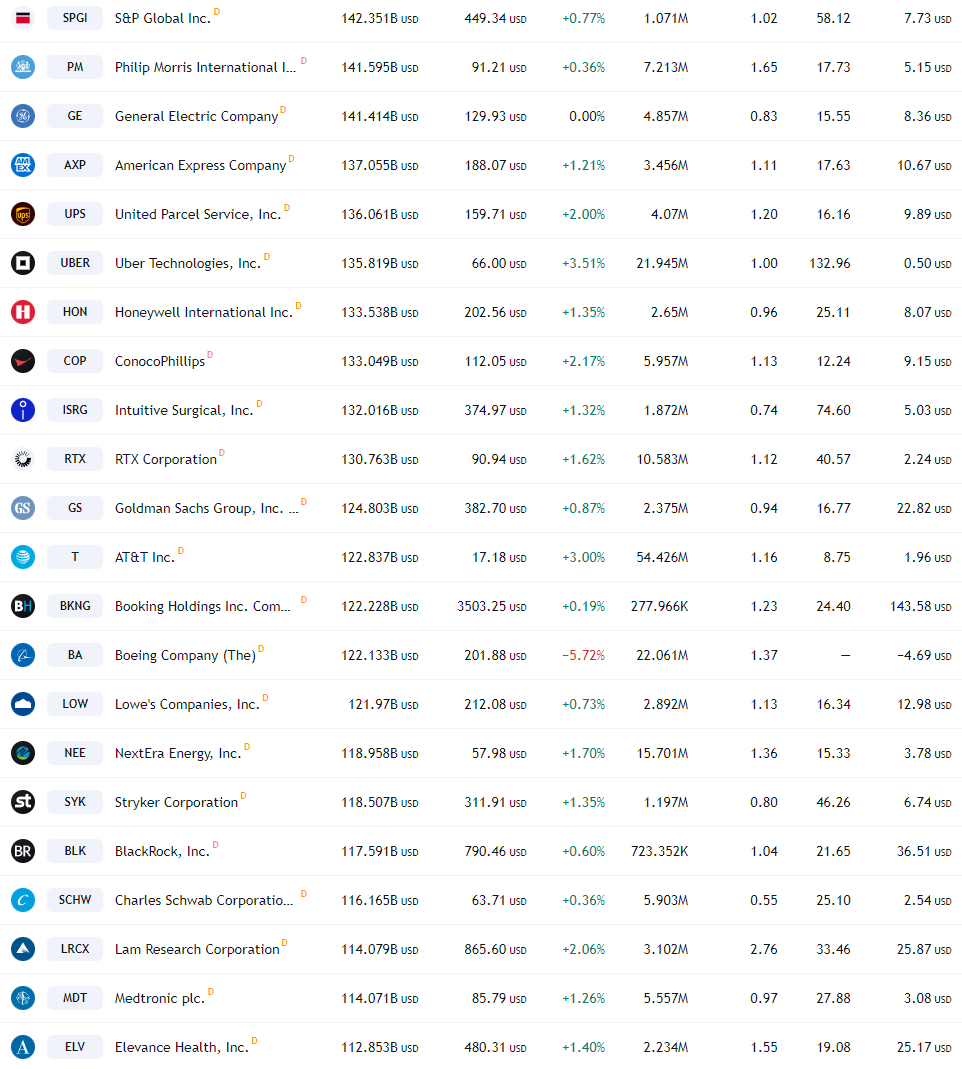Click the T ticker badge
This screenshot has width=962, height=1069.
click(x=75, y=557)
